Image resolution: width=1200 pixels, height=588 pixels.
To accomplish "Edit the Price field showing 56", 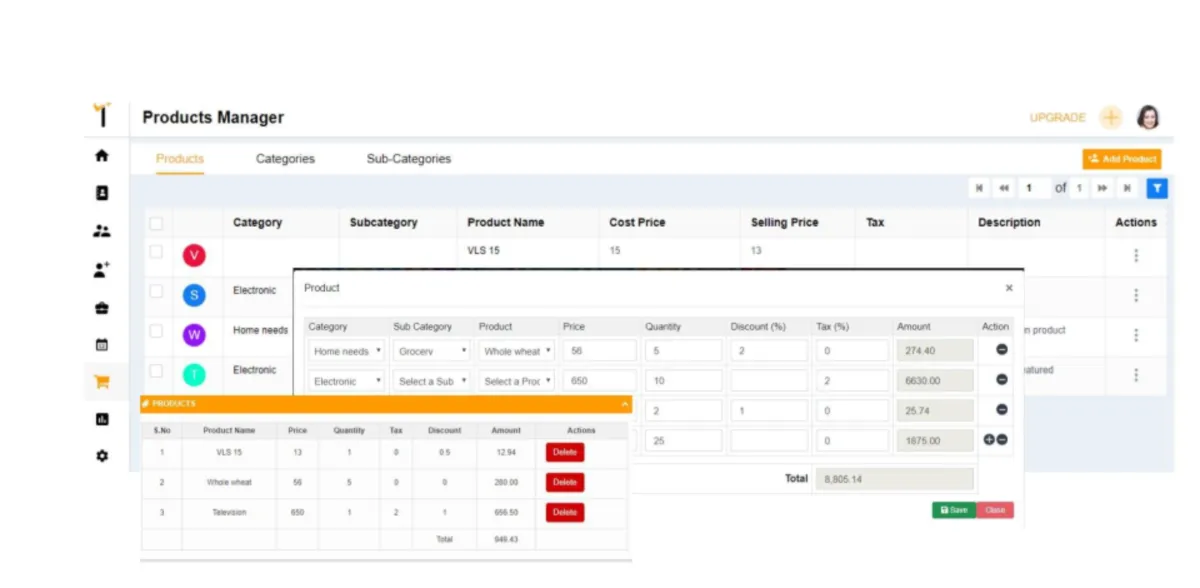I will point(600,351).
